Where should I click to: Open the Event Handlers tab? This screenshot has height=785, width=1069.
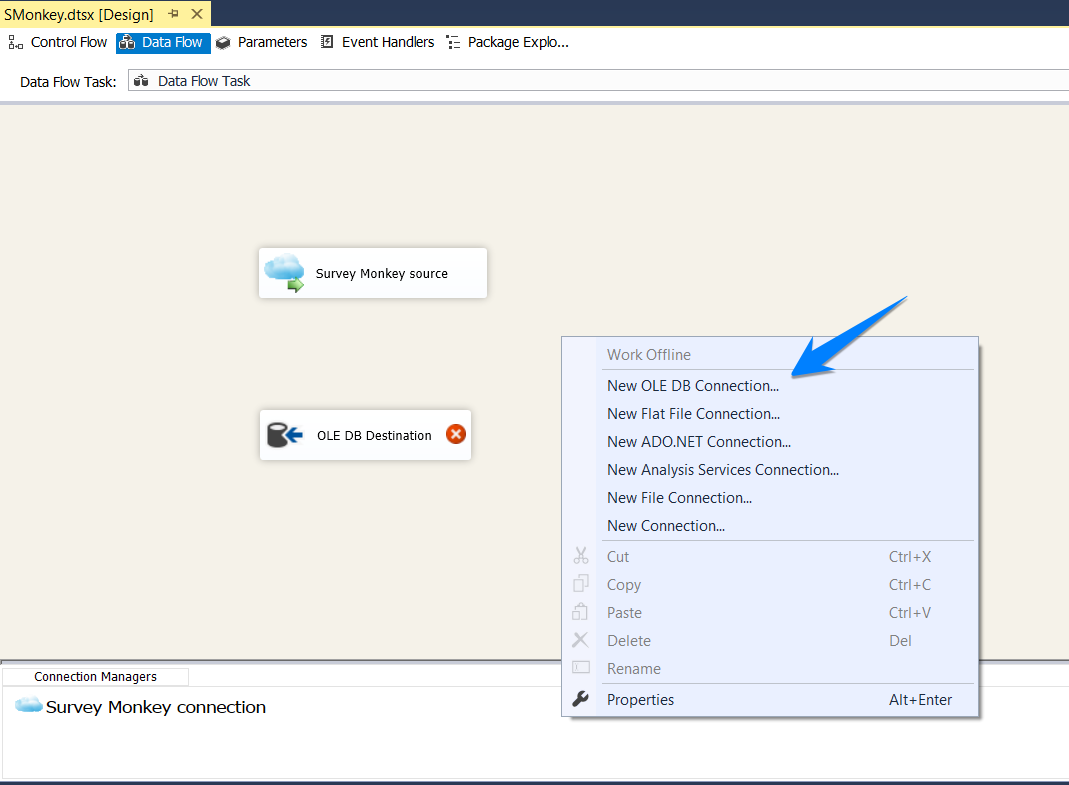click(x=378, y=42)
